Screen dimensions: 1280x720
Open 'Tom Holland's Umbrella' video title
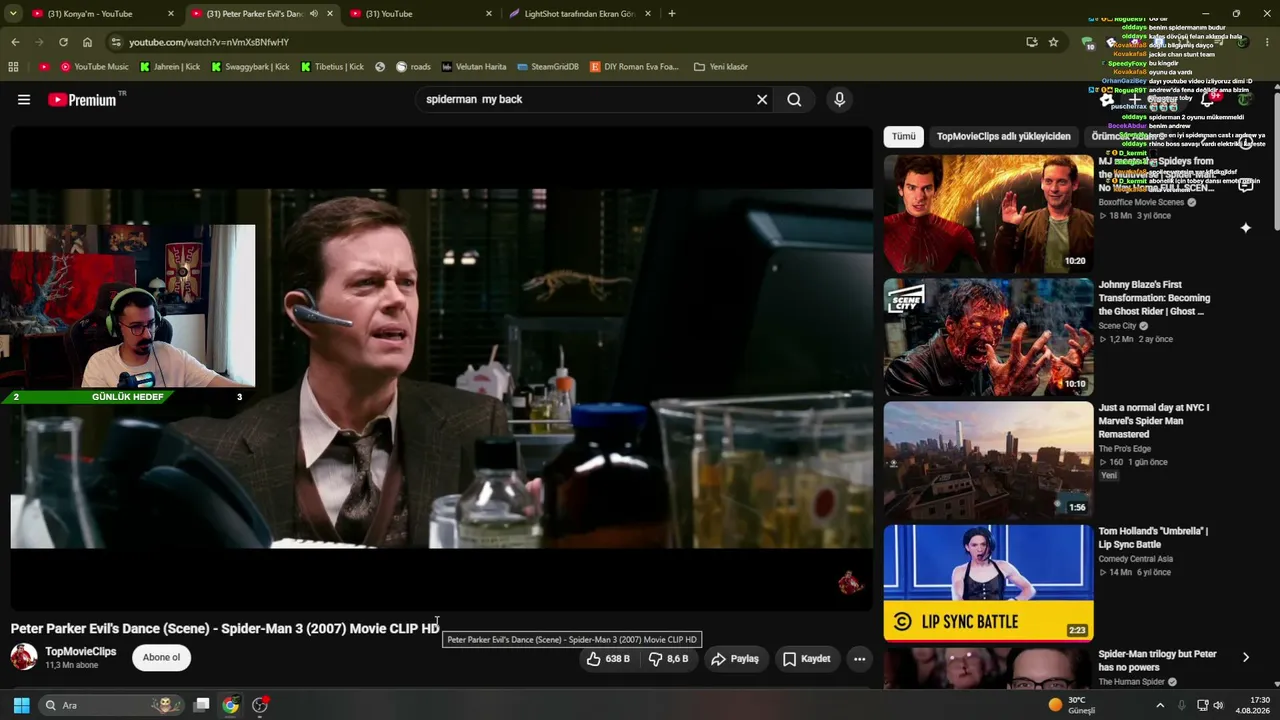pos(1153,538)
